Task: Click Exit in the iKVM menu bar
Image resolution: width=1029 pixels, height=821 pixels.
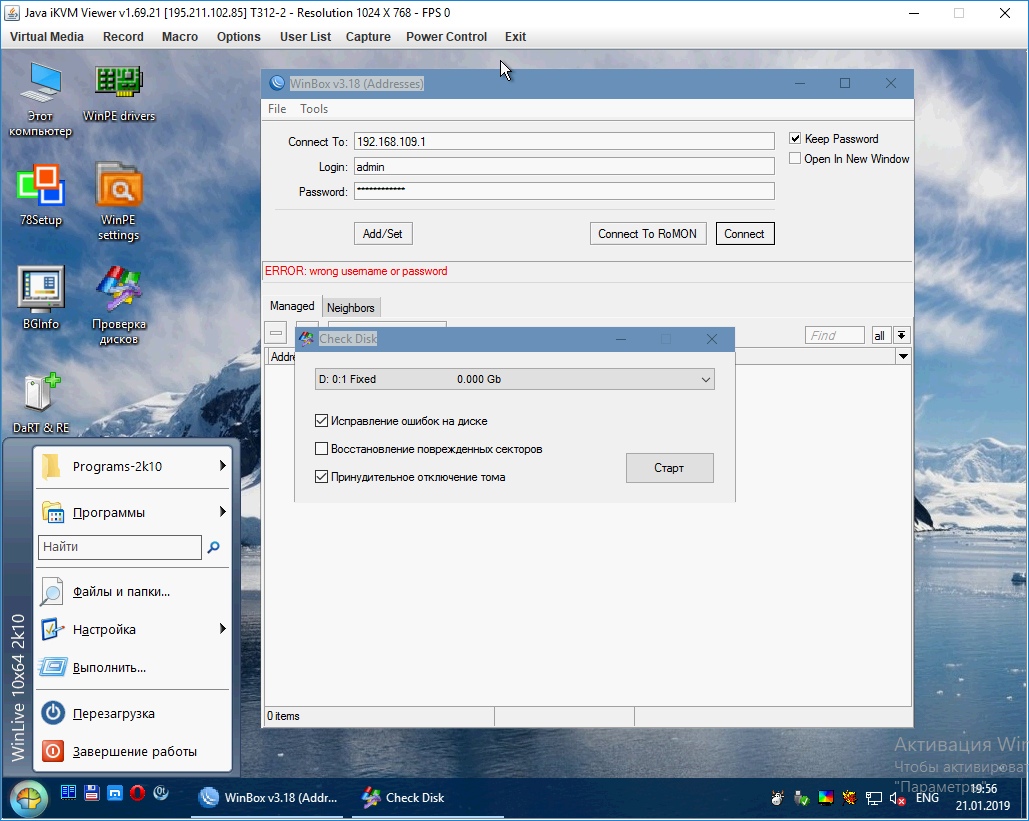Action: (x=515, y=37)
